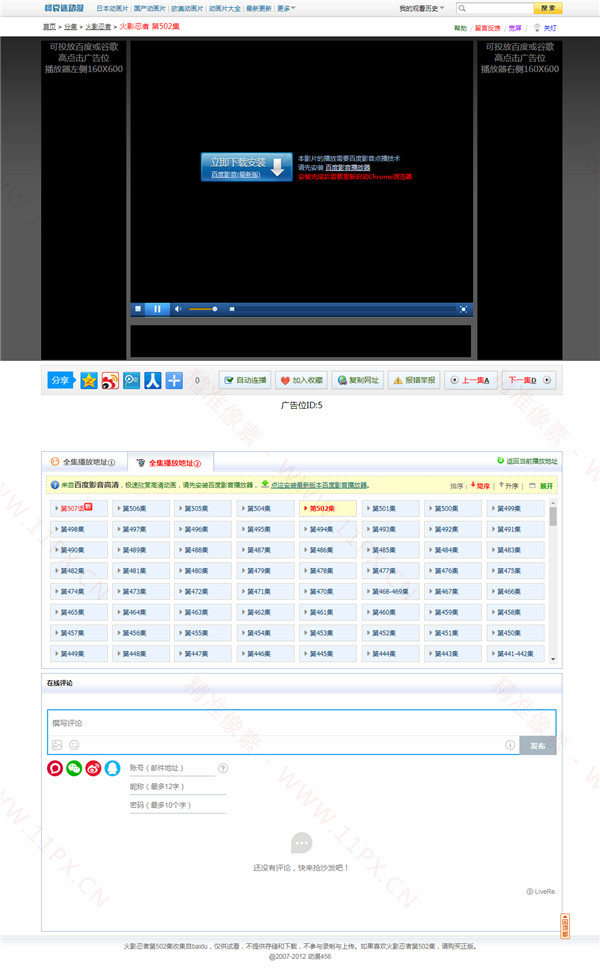Open 日本动画片 in the top menu
This screenshot has width=600, height=975.
pyautogui.click(x=112, y=9)
